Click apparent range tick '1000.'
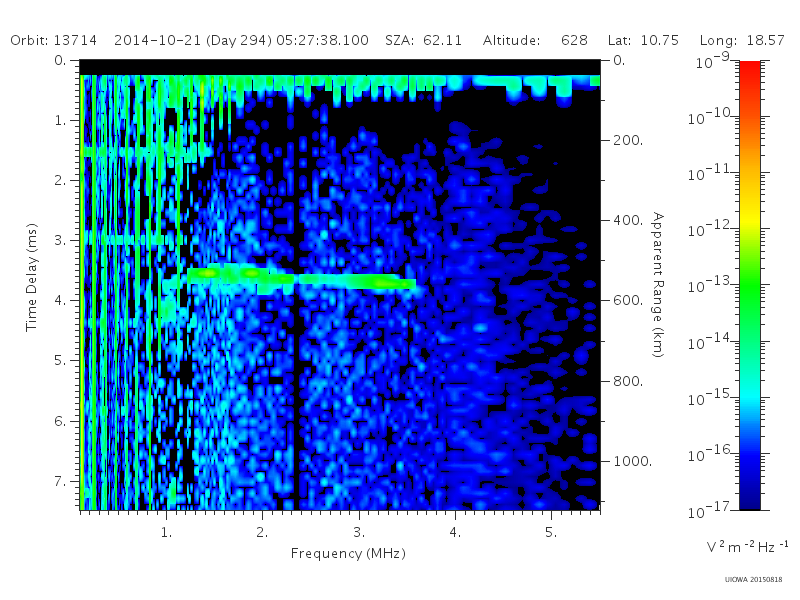The width and height of the screenshot is (800, 600). 633,461
